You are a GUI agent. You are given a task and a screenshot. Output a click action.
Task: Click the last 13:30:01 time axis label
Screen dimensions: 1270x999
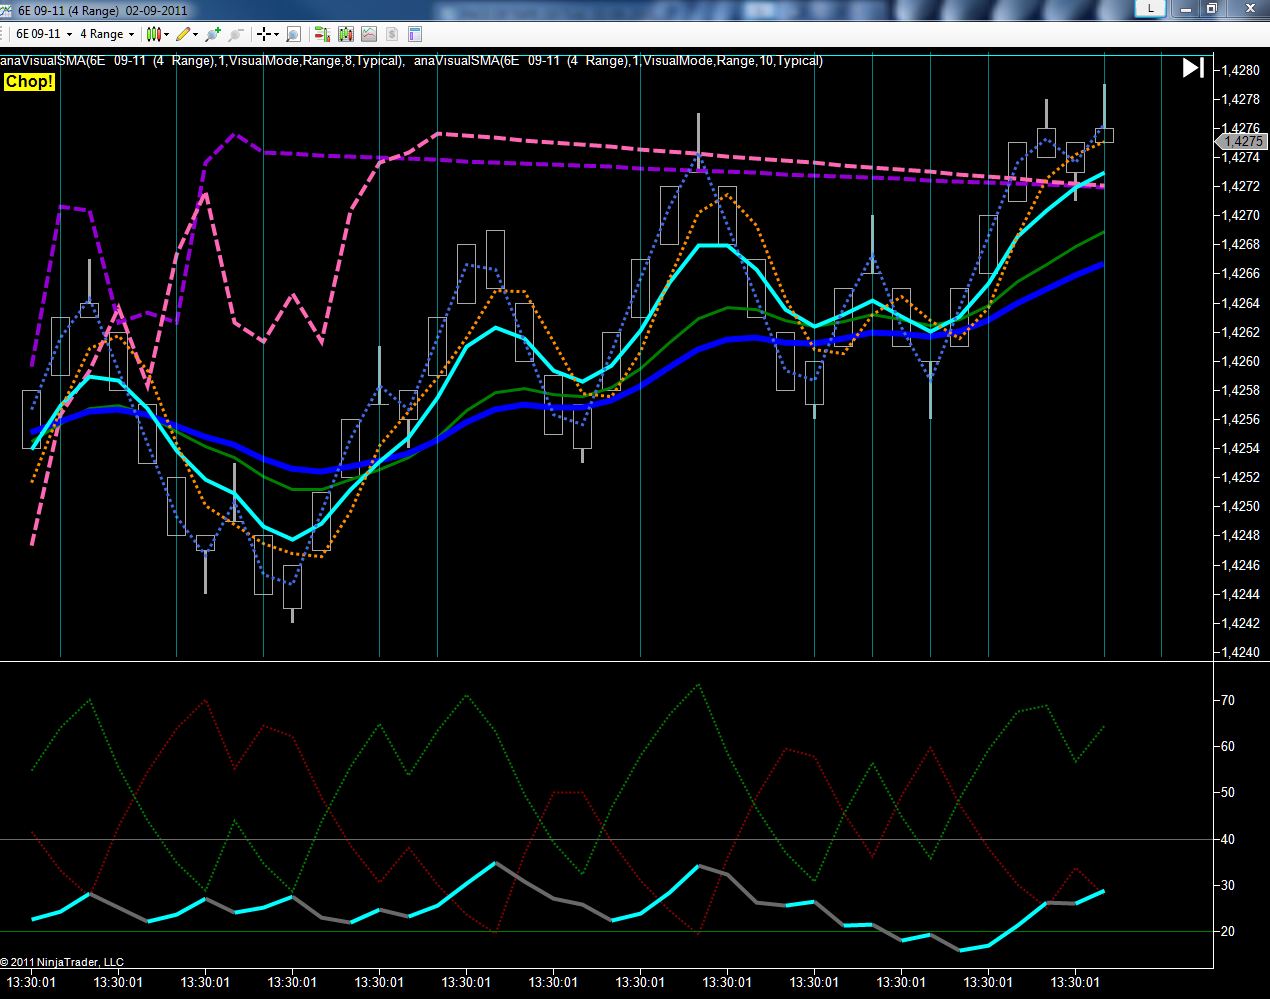pyautogui.click(x=1075, y=983)
